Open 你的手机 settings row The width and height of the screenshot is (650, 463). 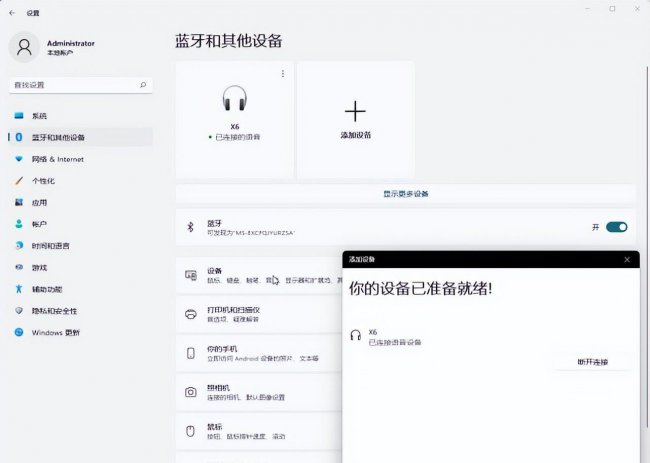click(x=259, y=353)
